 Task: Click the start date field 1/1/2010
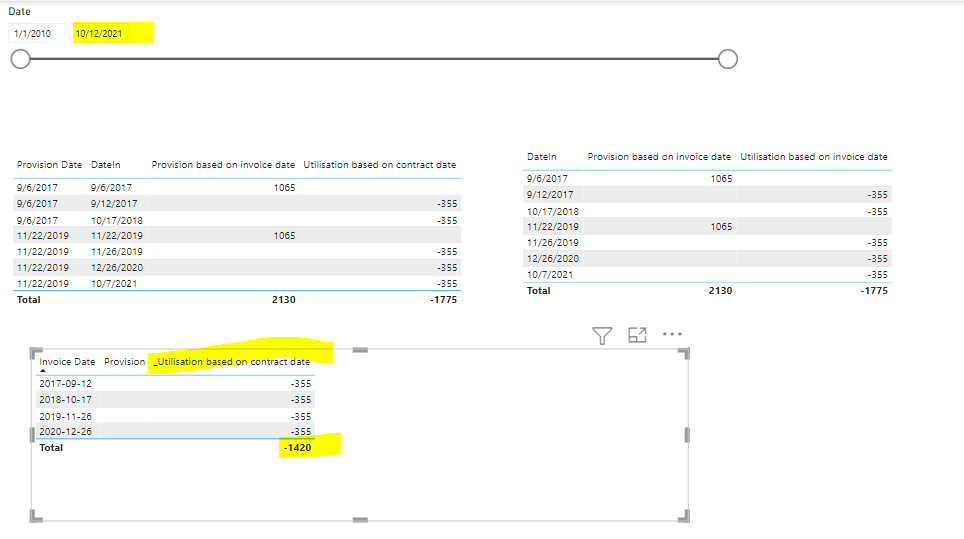pos(36,34)
